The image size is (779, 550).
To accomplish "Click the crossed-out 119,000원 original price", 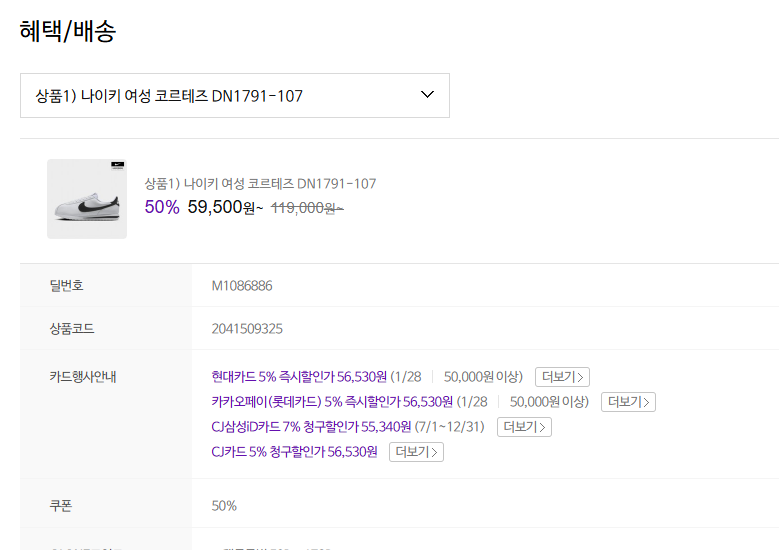I will point(307,208).
